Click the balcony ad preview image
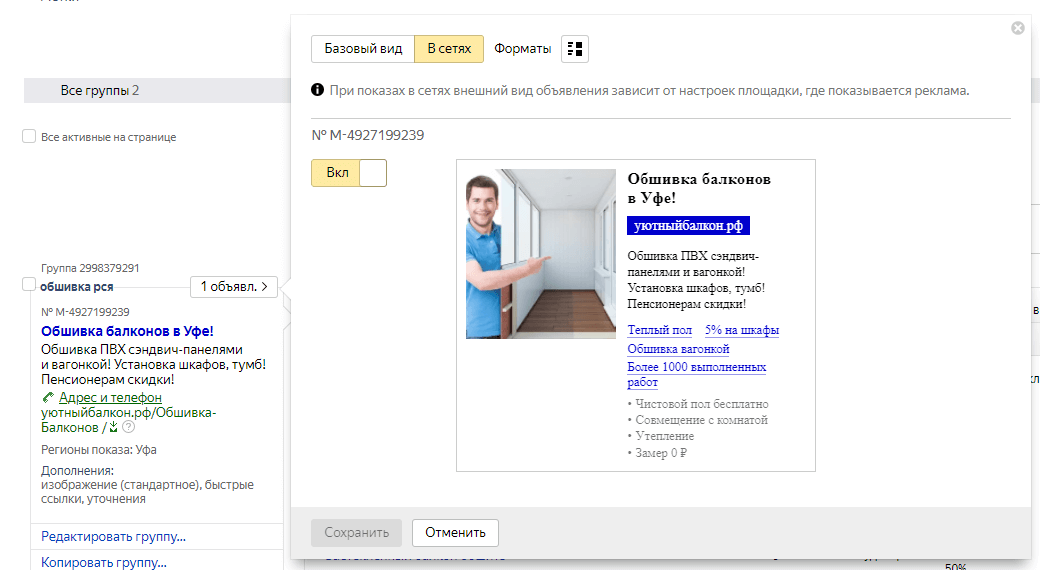This screenshot has height=570, width=1040. pos(541,253)
